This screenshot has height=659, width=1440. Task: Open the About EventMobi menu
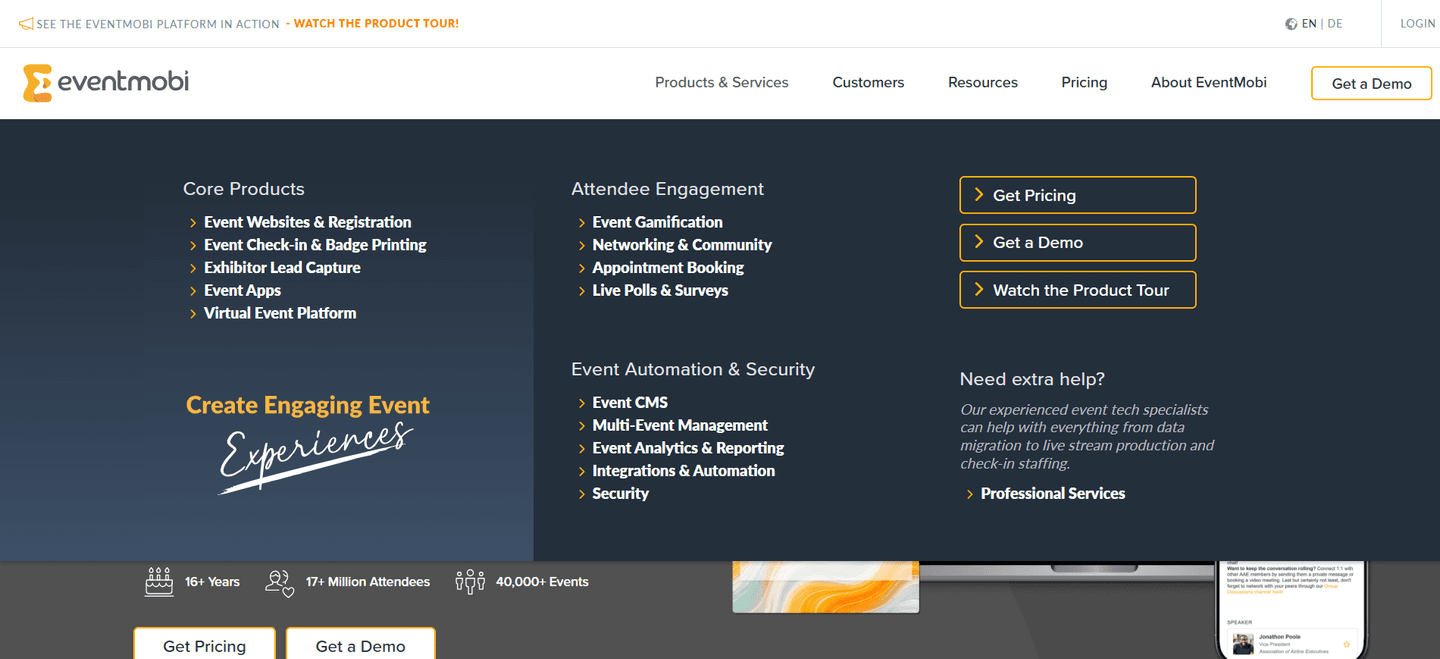(1209, 83)
